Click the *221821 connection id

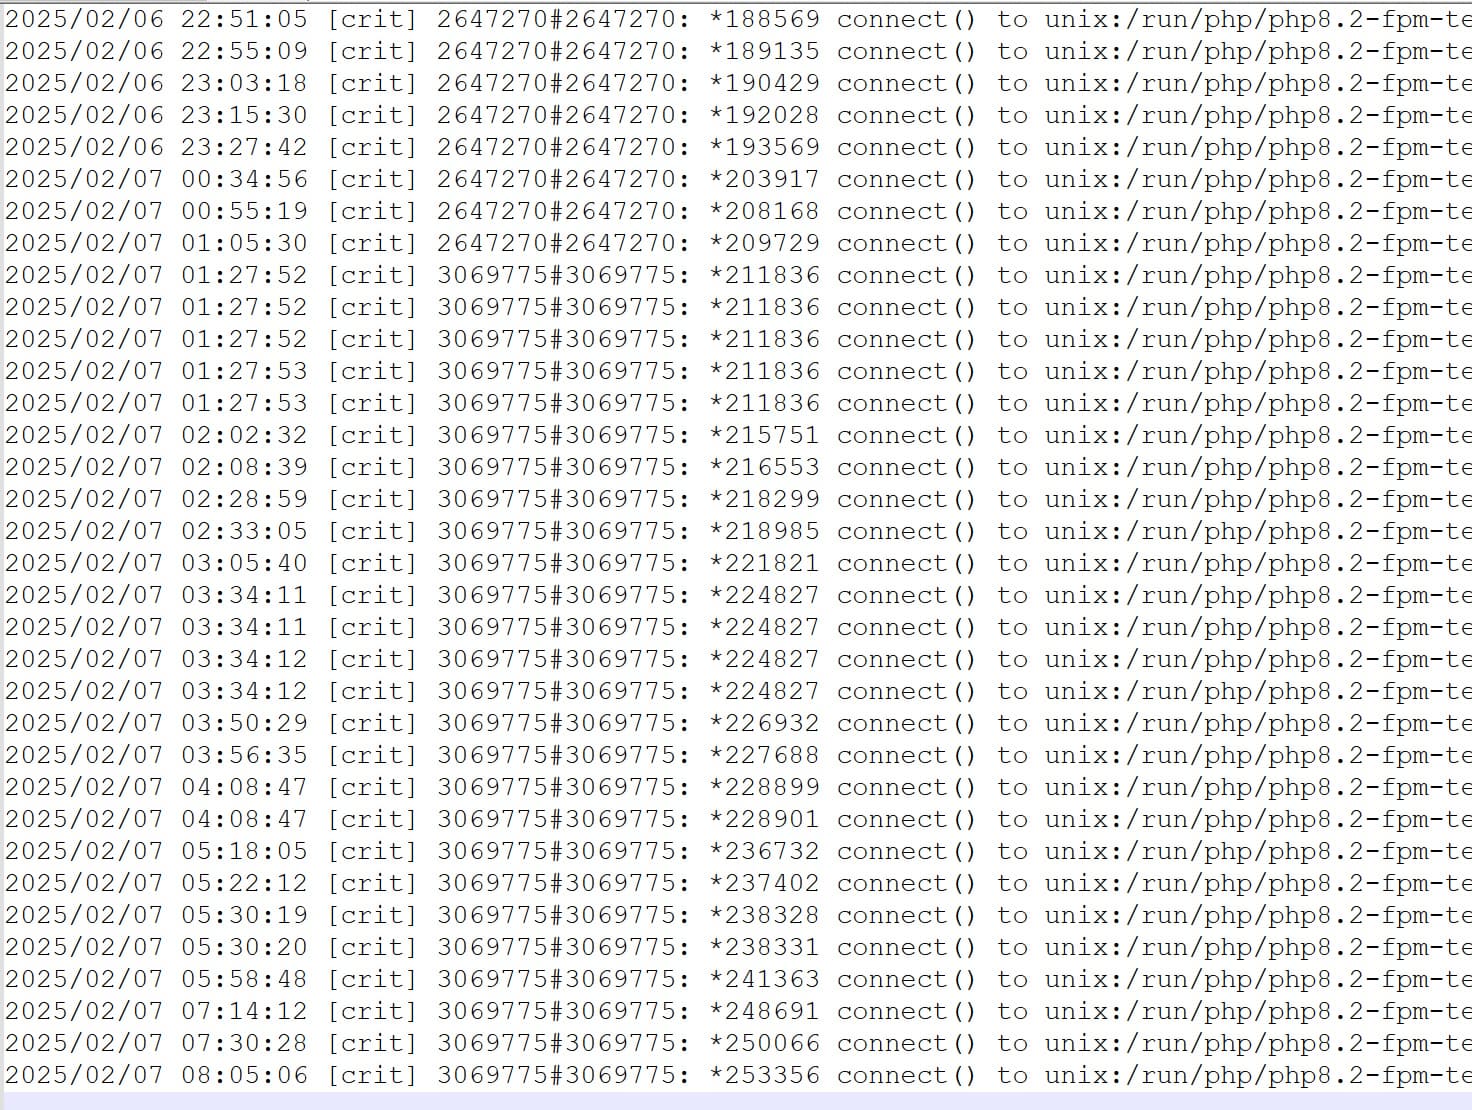pos(764,563)
